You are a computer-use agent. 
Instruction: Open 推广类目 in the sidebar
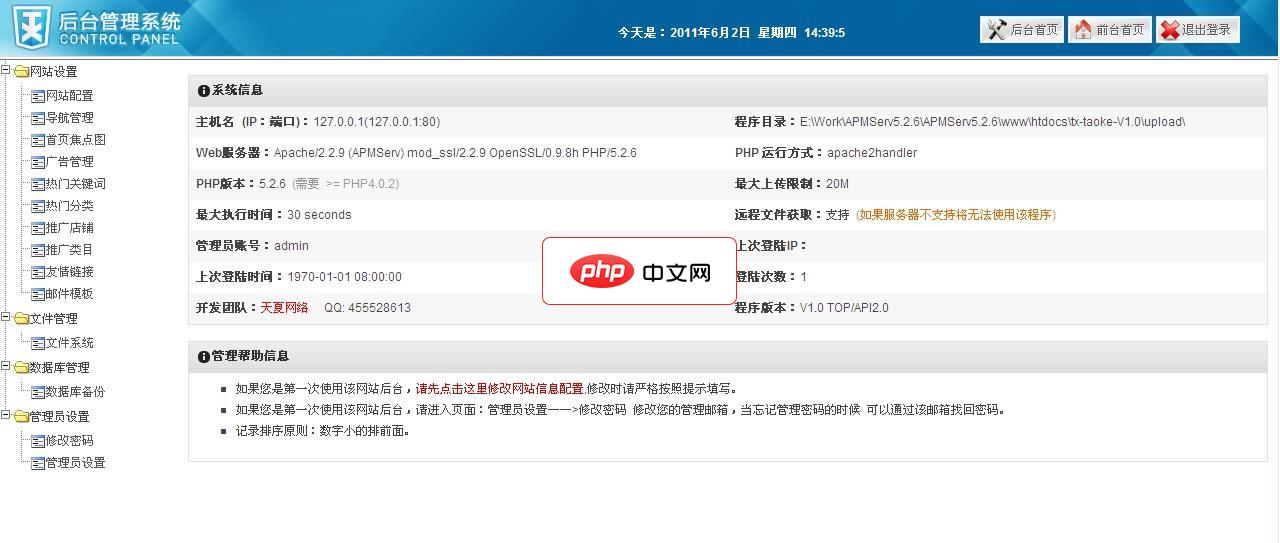[69, 250]
